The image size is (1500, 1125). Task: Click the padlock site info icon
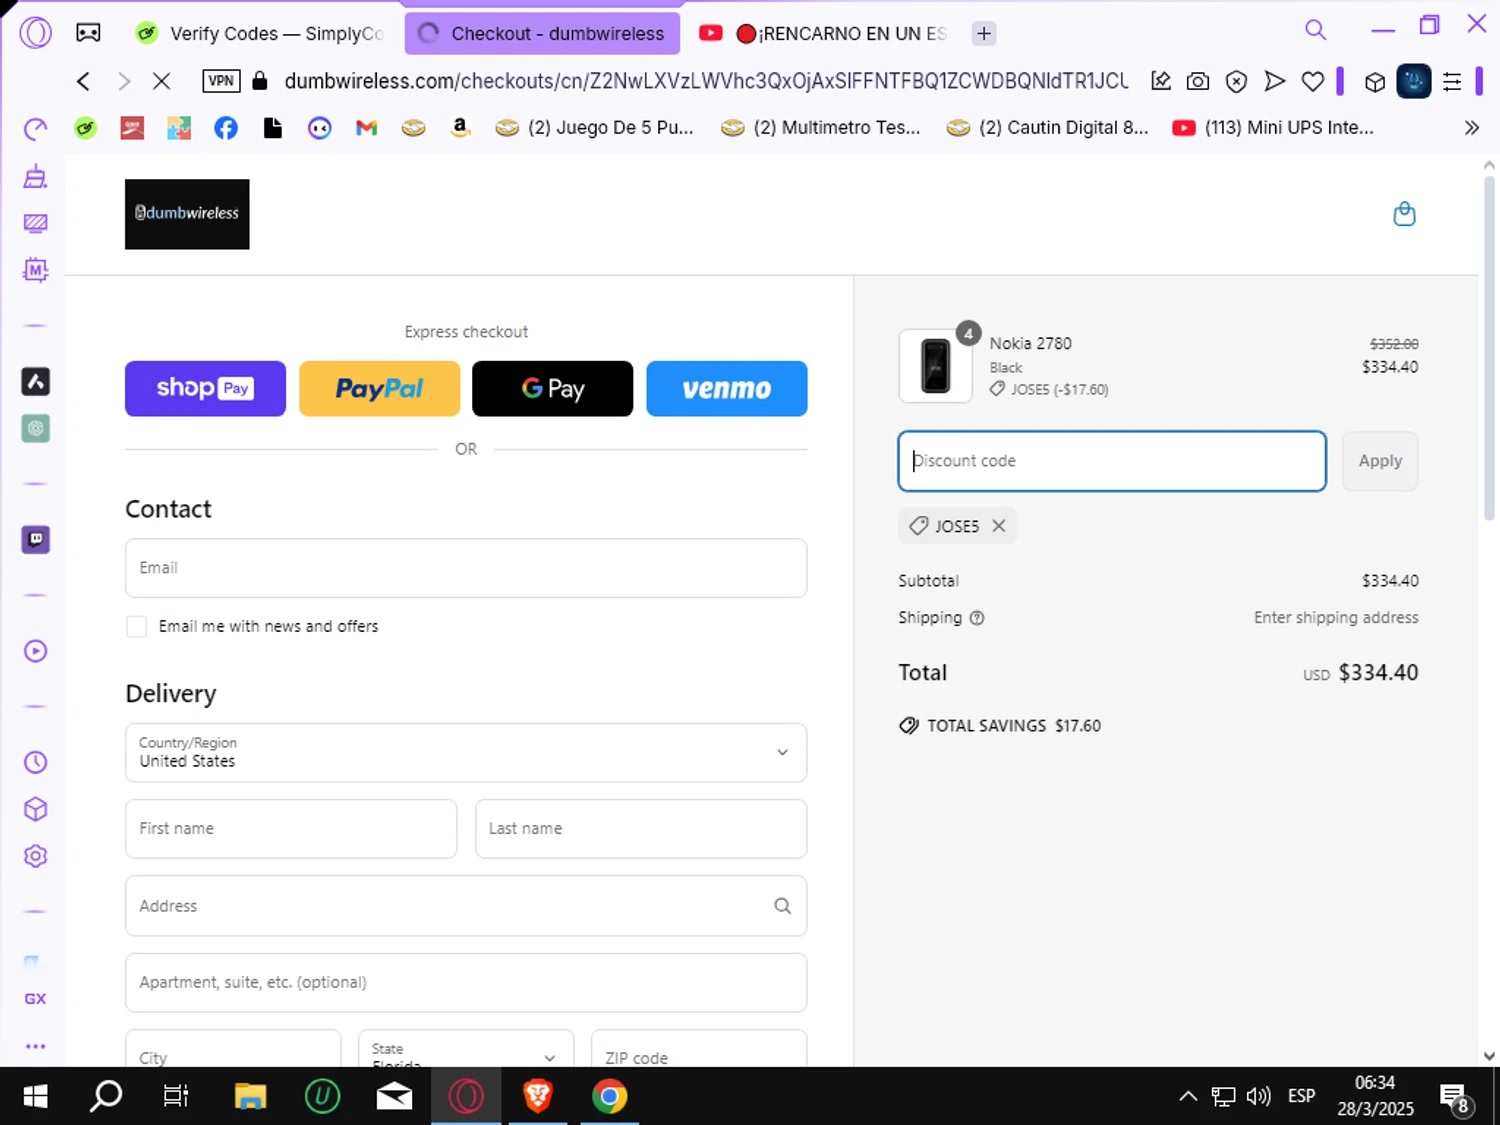click(260, 81)
